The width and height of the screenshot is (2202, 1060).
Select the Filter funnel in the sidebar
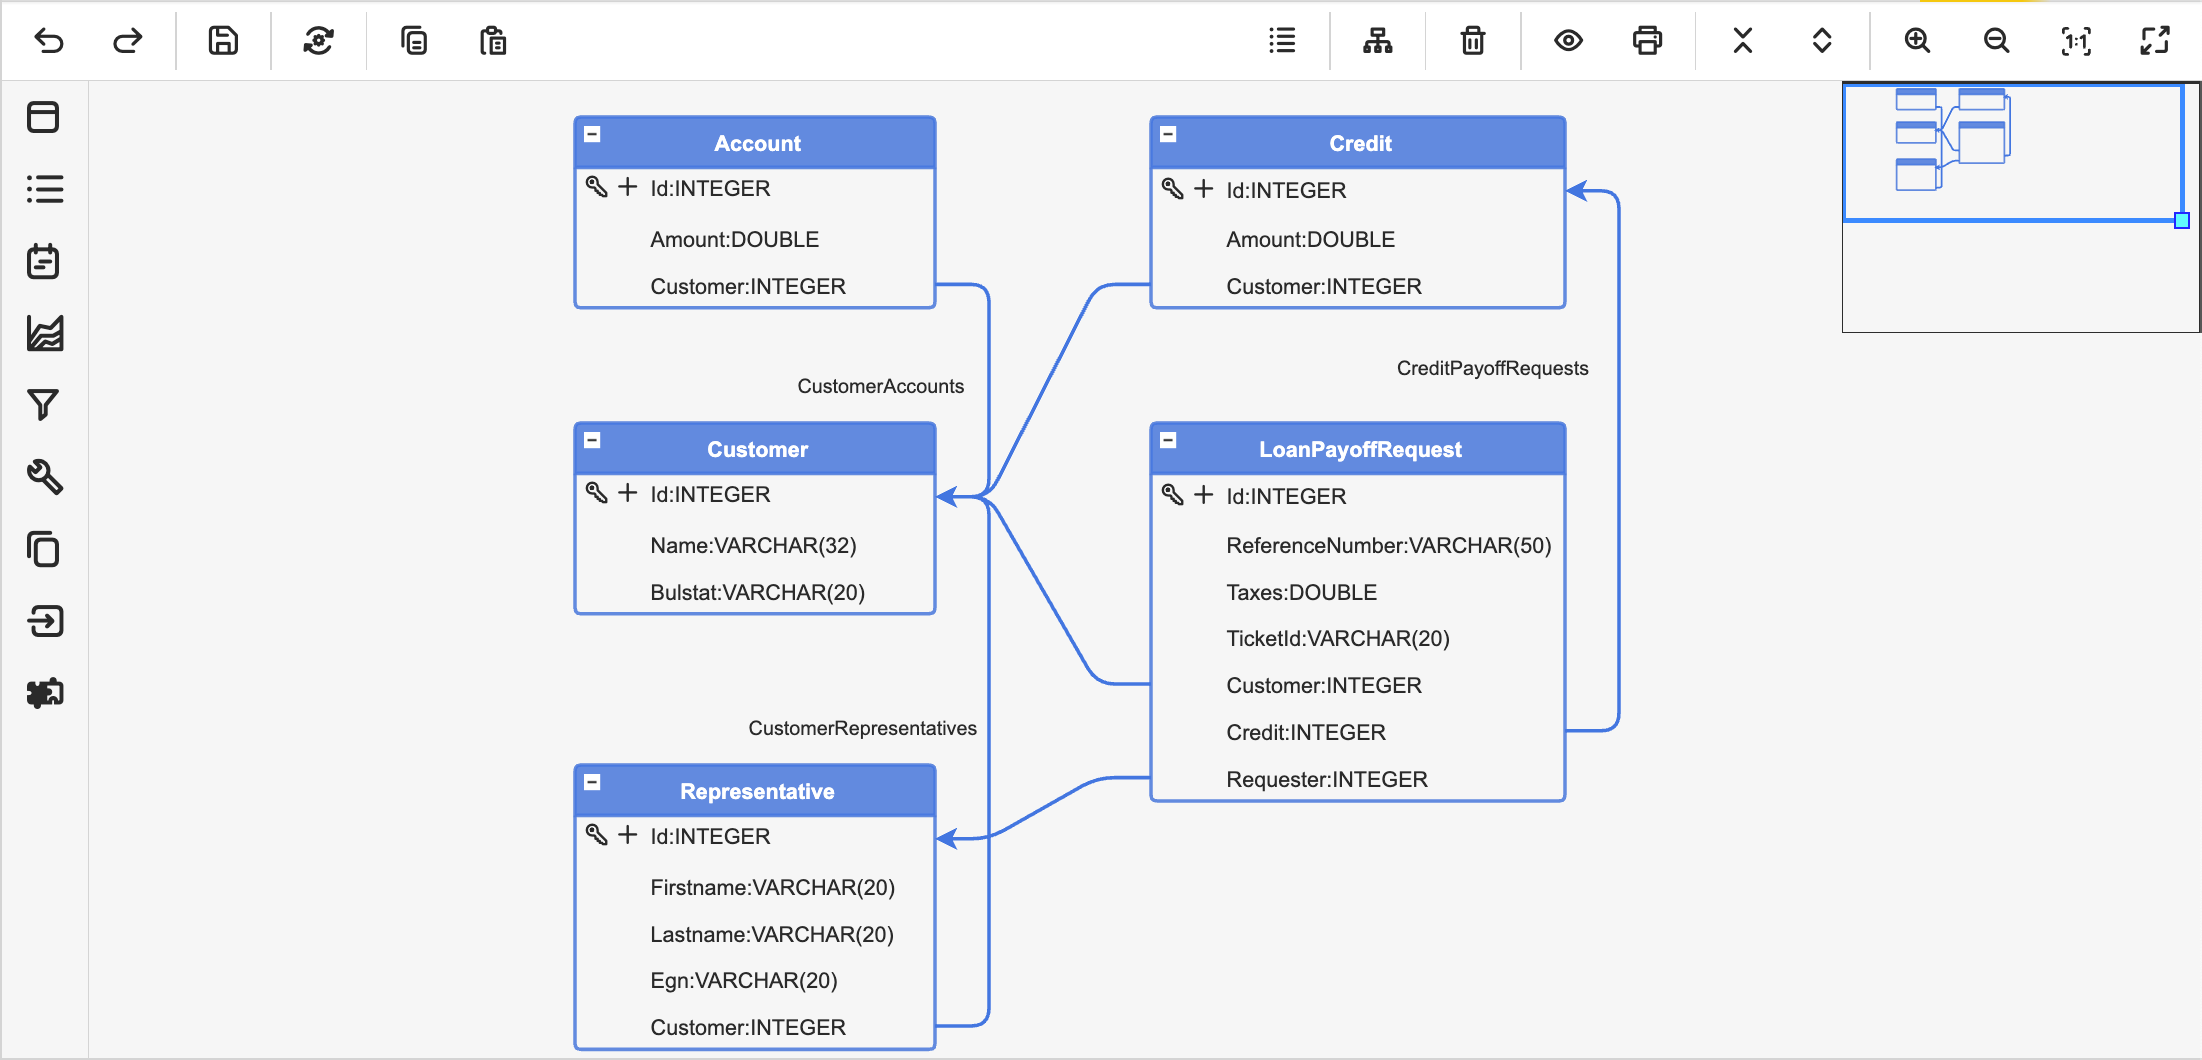point(44,405)
